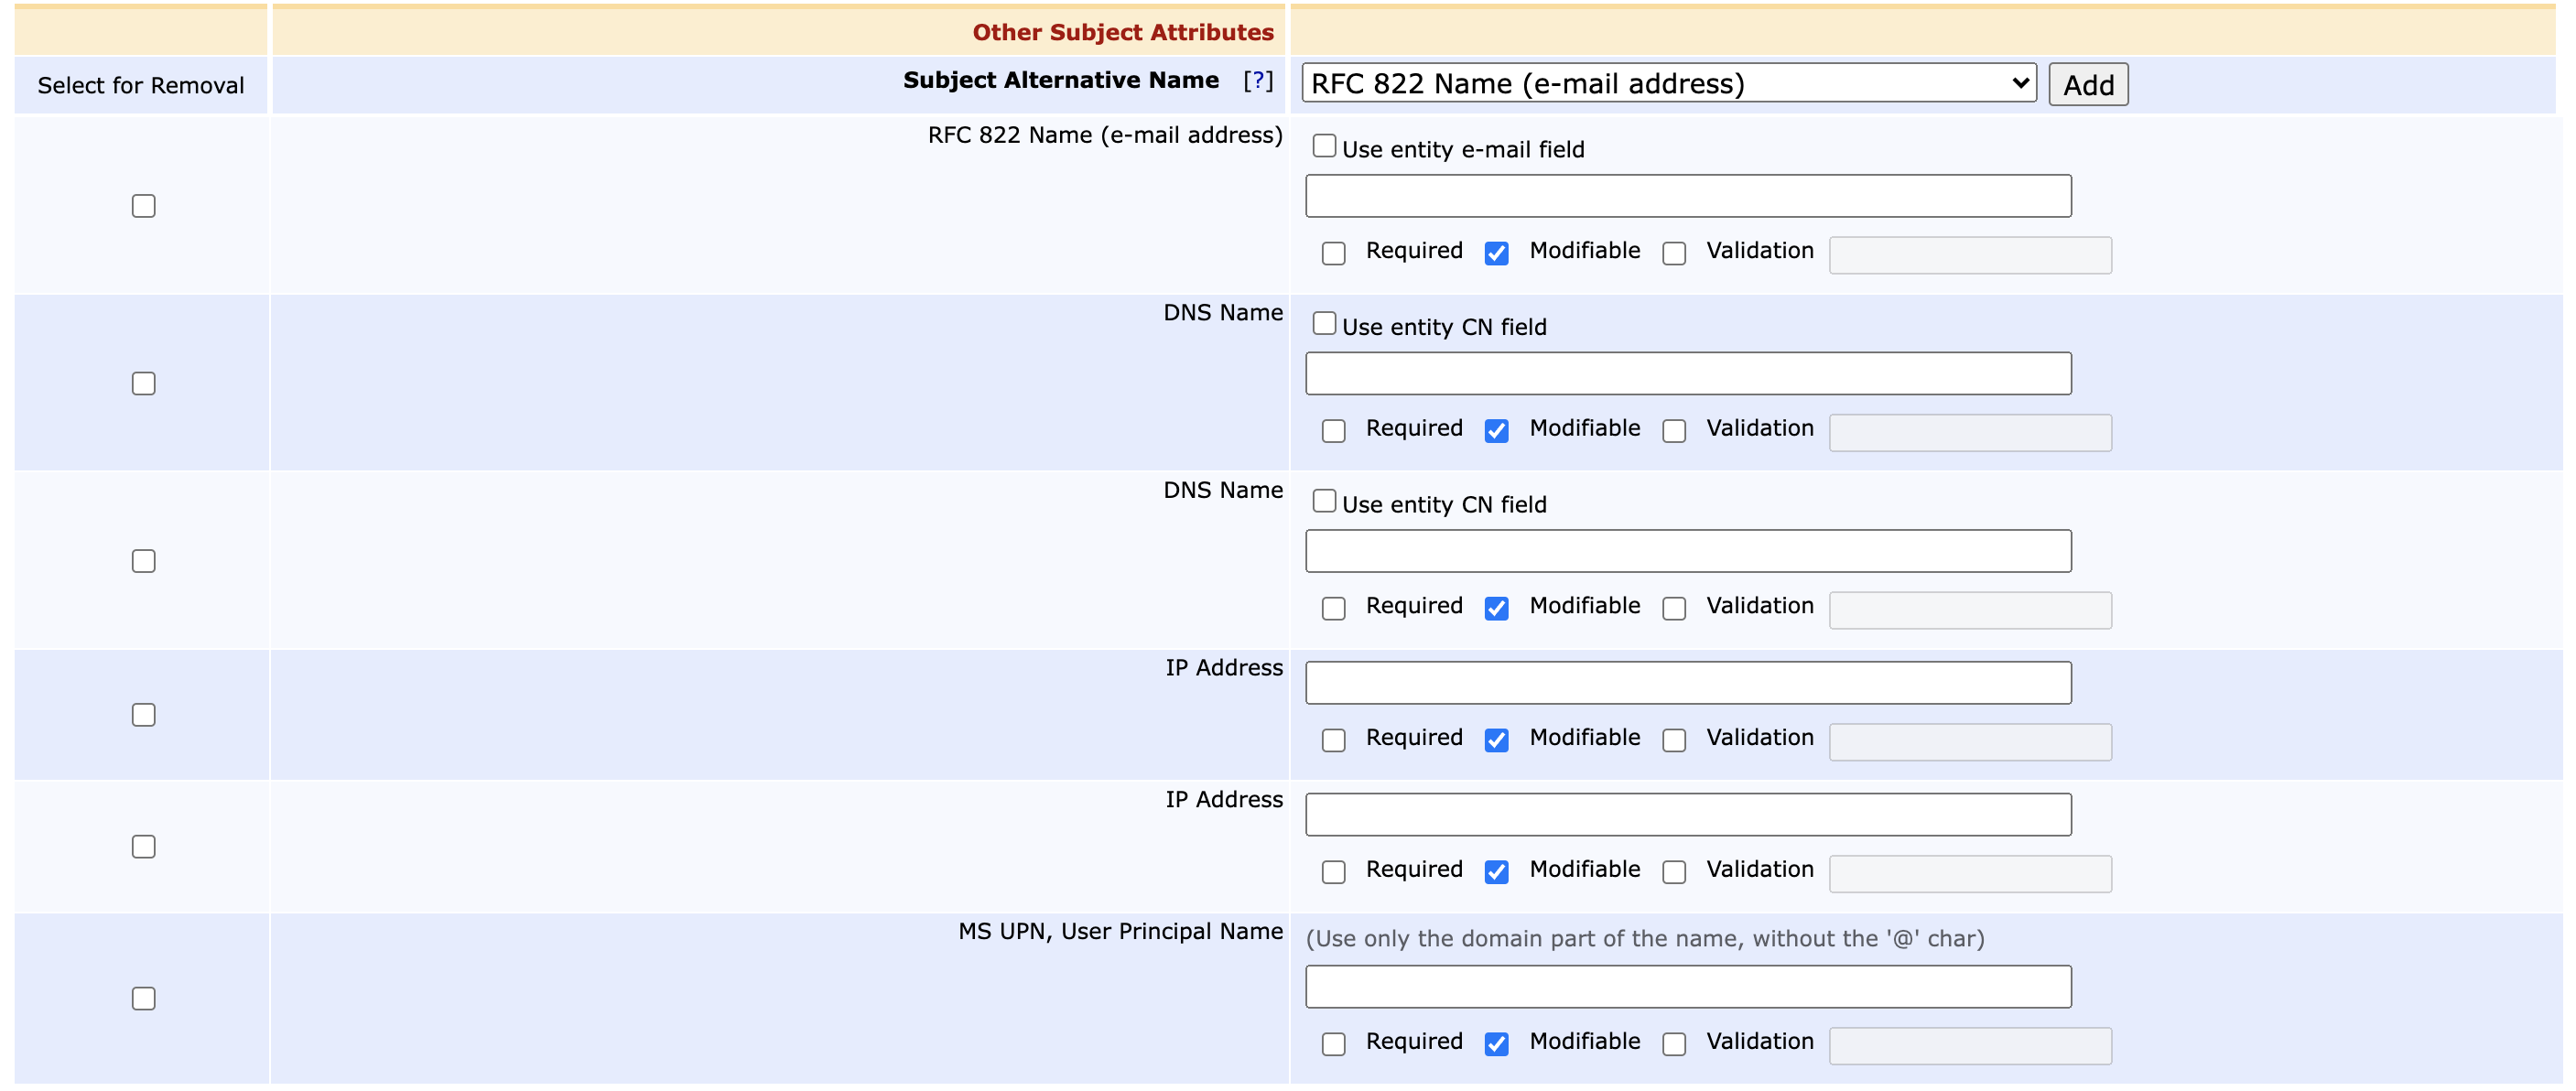Viewport: 2576px width, 1091px height.
Task: Select MS UPN row for removal
Action: [143, 998]
